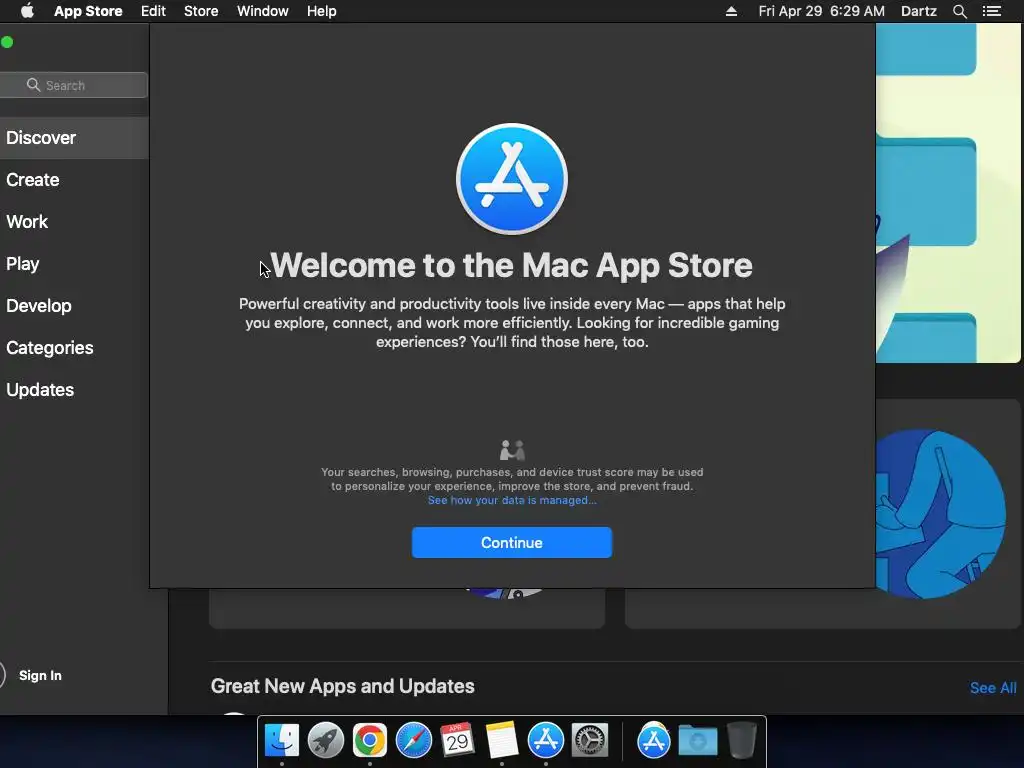Screen dimensions: 1024x768
Task: Open the Apple menu
Action: point(27,11)
